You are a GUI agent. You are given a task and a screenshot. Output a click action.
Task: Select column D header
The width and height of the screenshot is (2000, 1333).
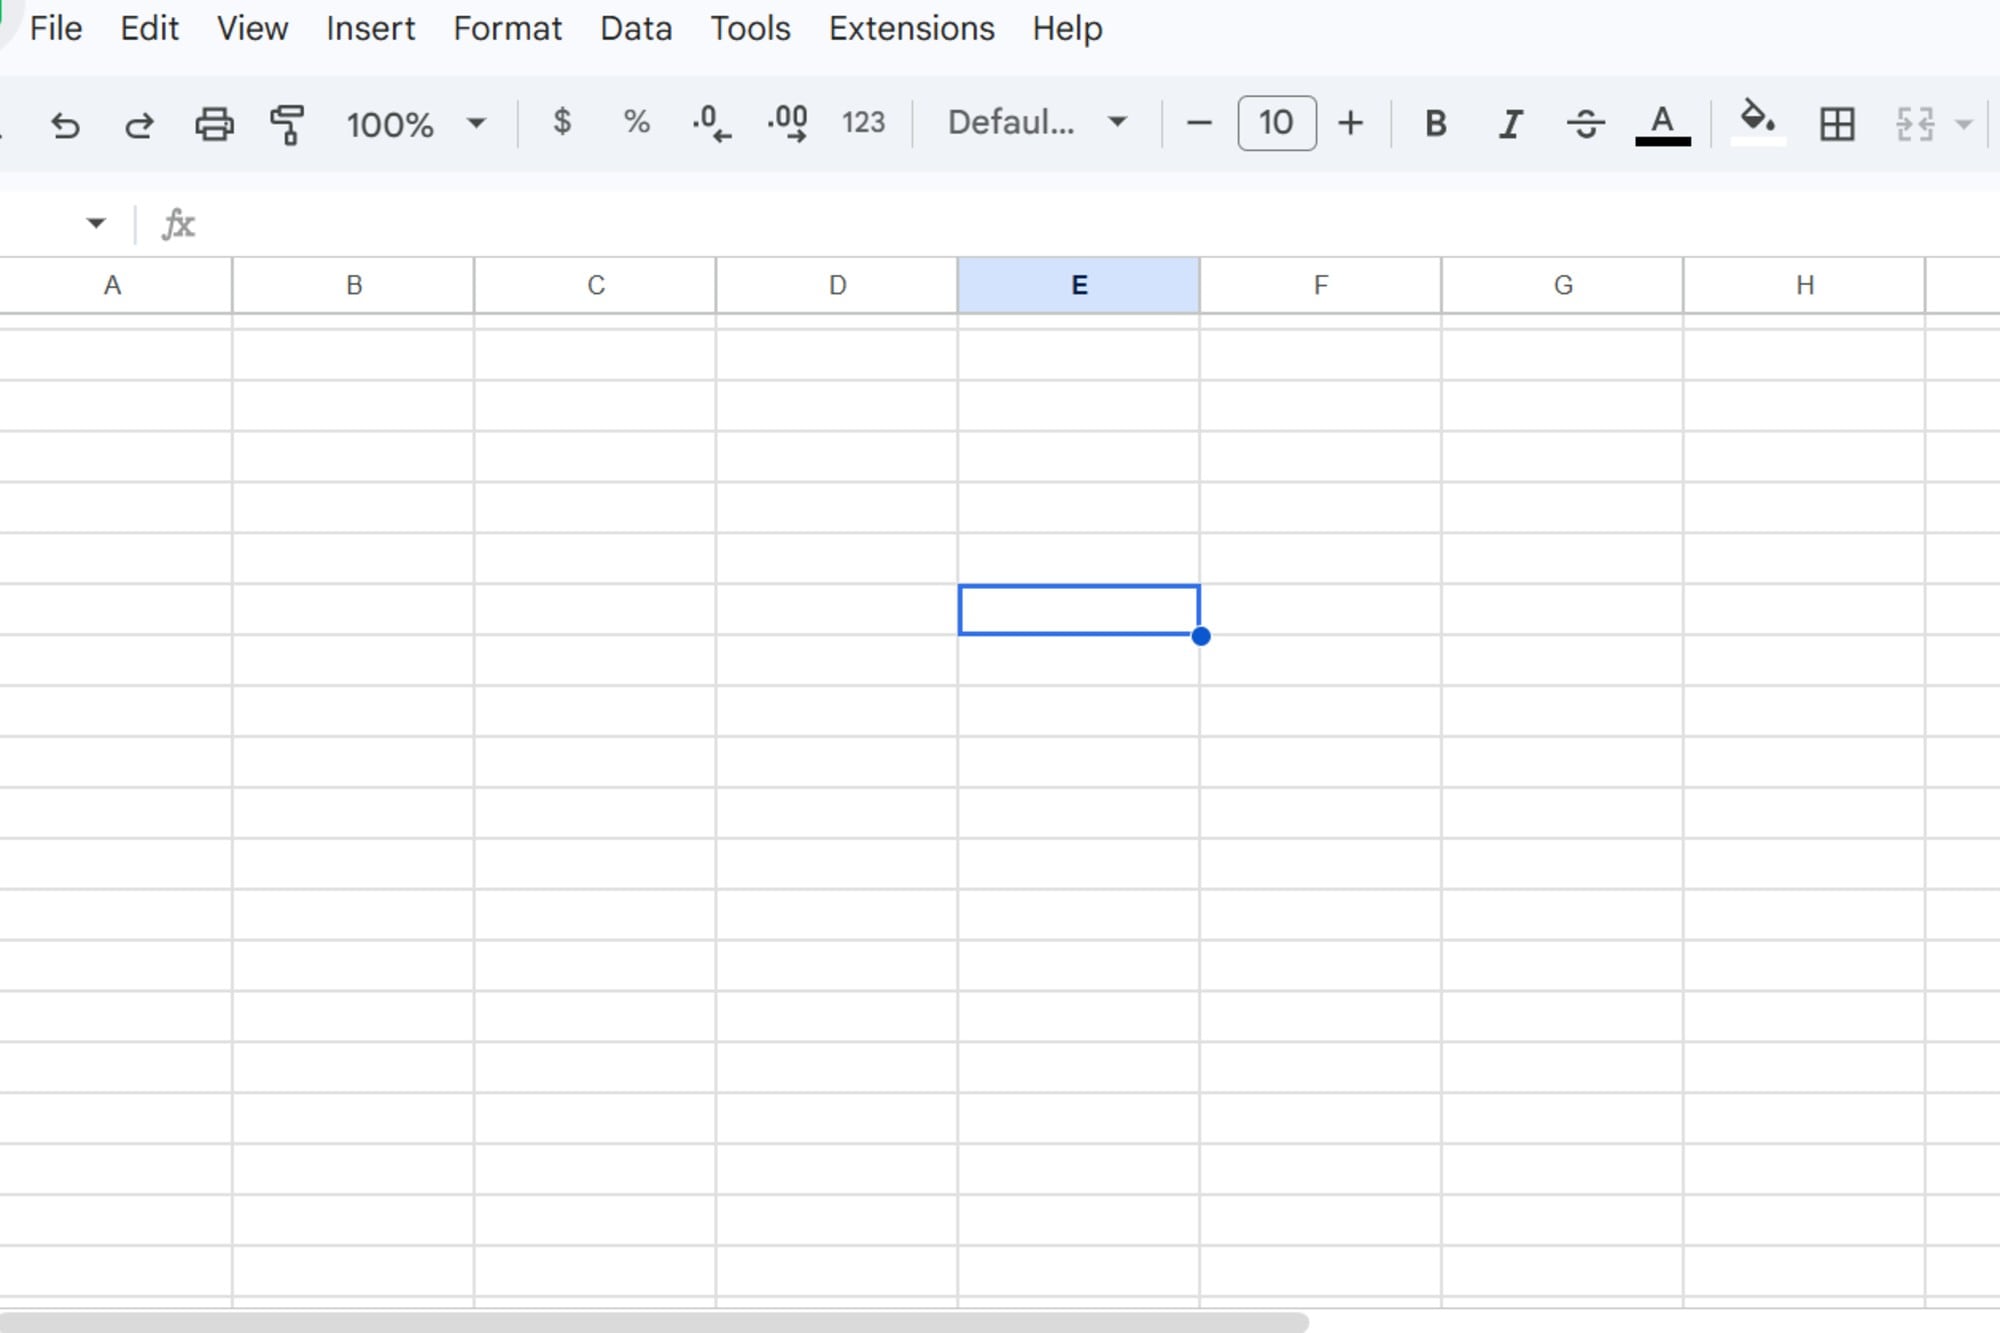point(837,285)
